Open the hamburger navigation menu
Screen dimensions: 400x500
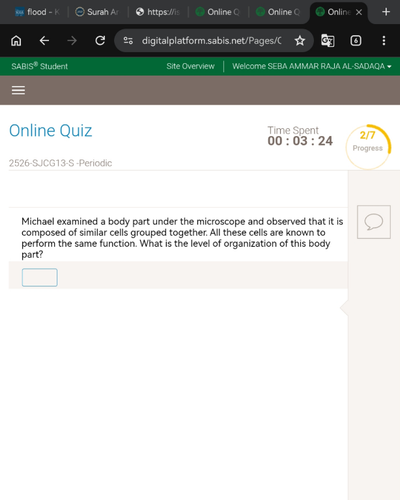pyautogui.click(x=18, y=90)
